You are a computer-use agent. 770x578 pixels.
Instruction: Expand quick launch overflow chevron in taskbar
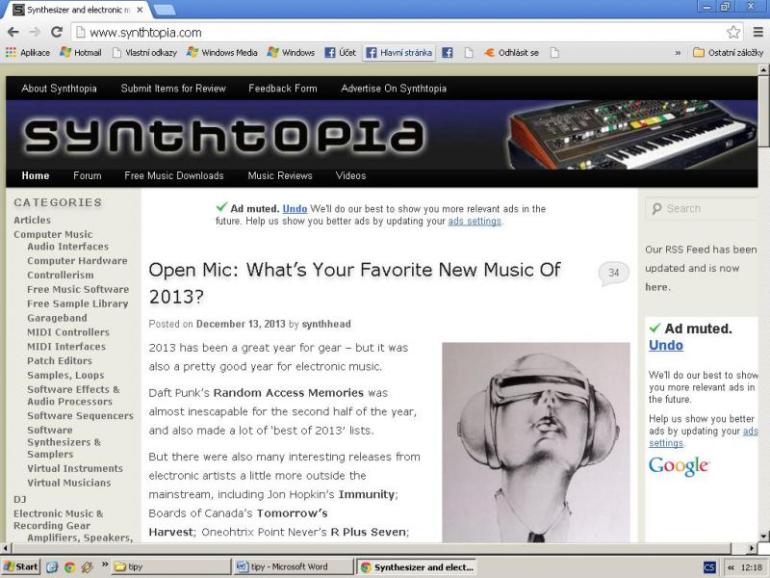pyautogui.click(x=105, y=565)
